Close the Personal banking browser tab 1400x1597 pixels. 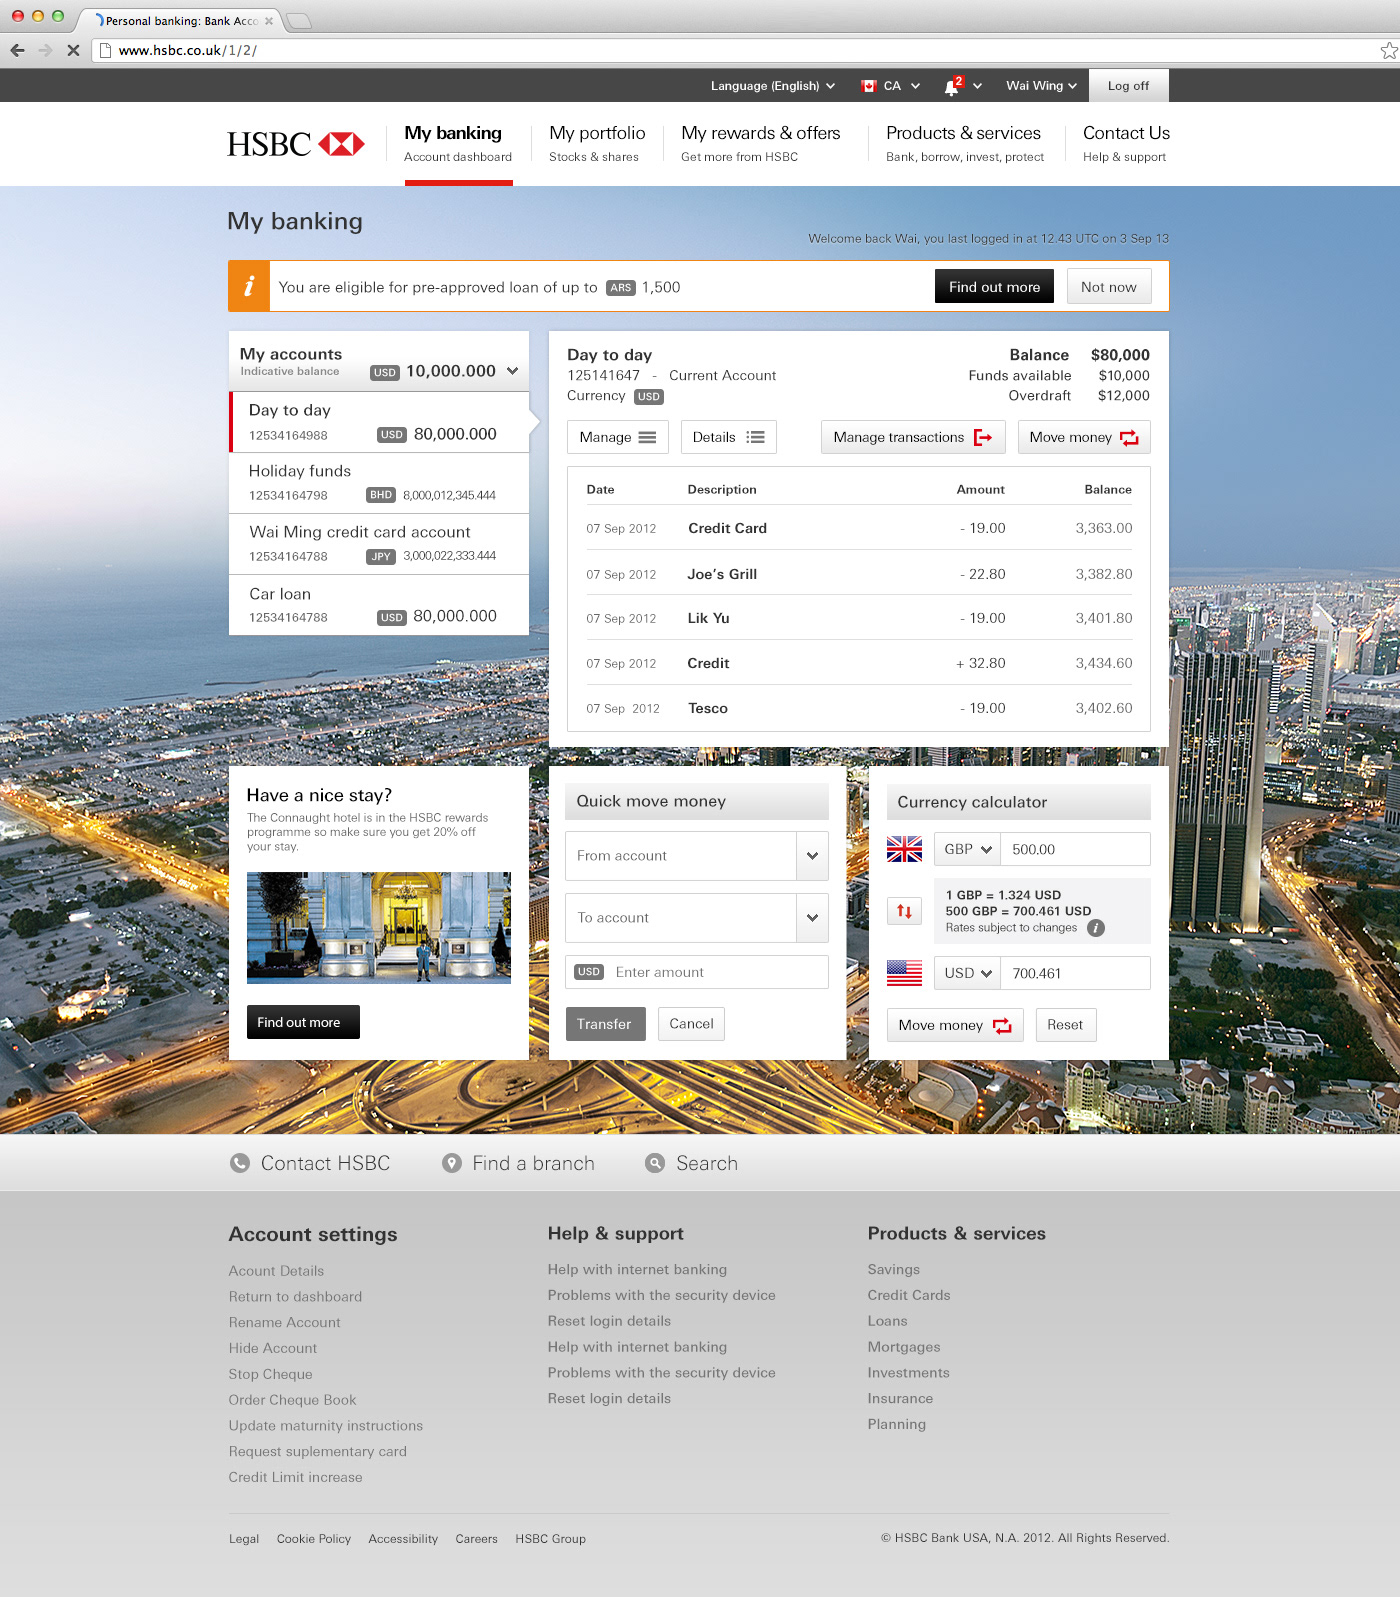pos(269,21)
